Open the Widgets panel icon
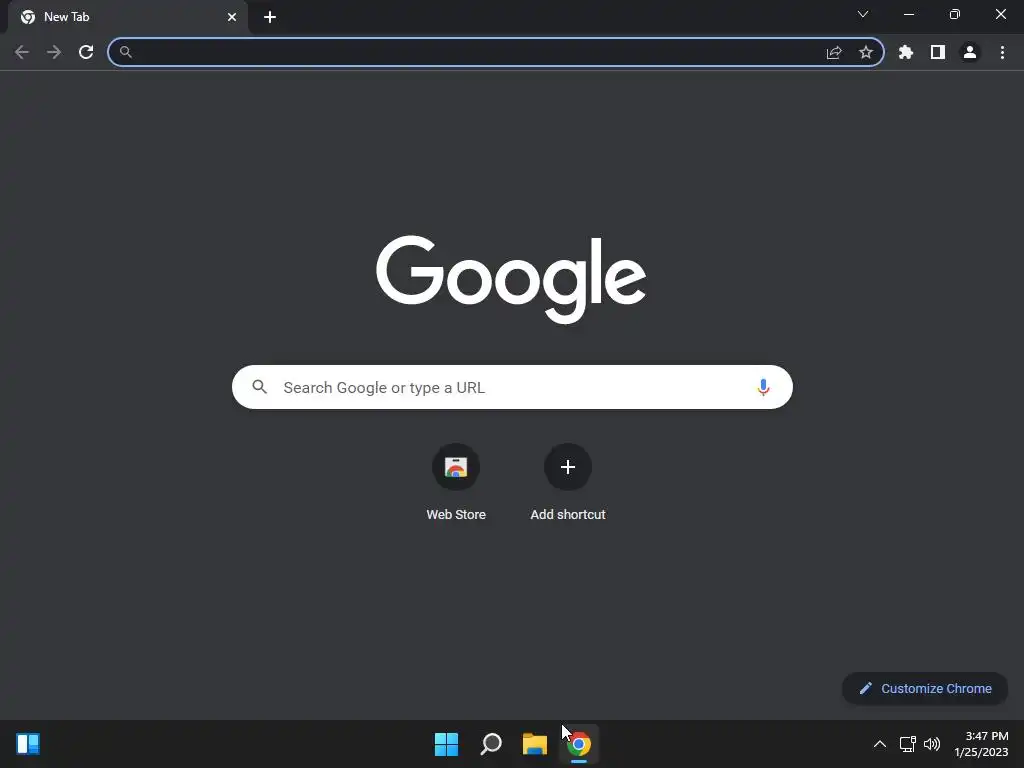The width and height of the screenshot is (1024, 768). pyautogui.click(x=28, y=744)
